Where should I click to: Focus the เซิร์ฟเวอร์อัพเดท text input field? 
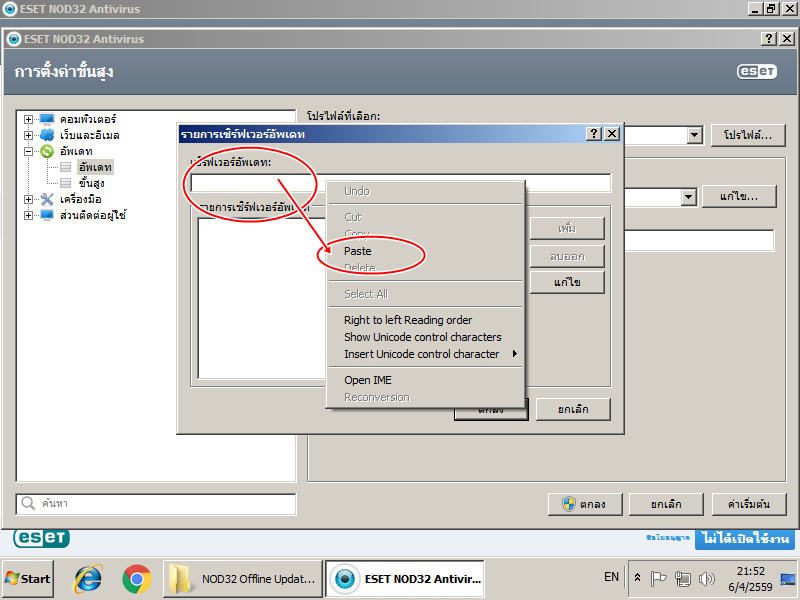point(401,183)
